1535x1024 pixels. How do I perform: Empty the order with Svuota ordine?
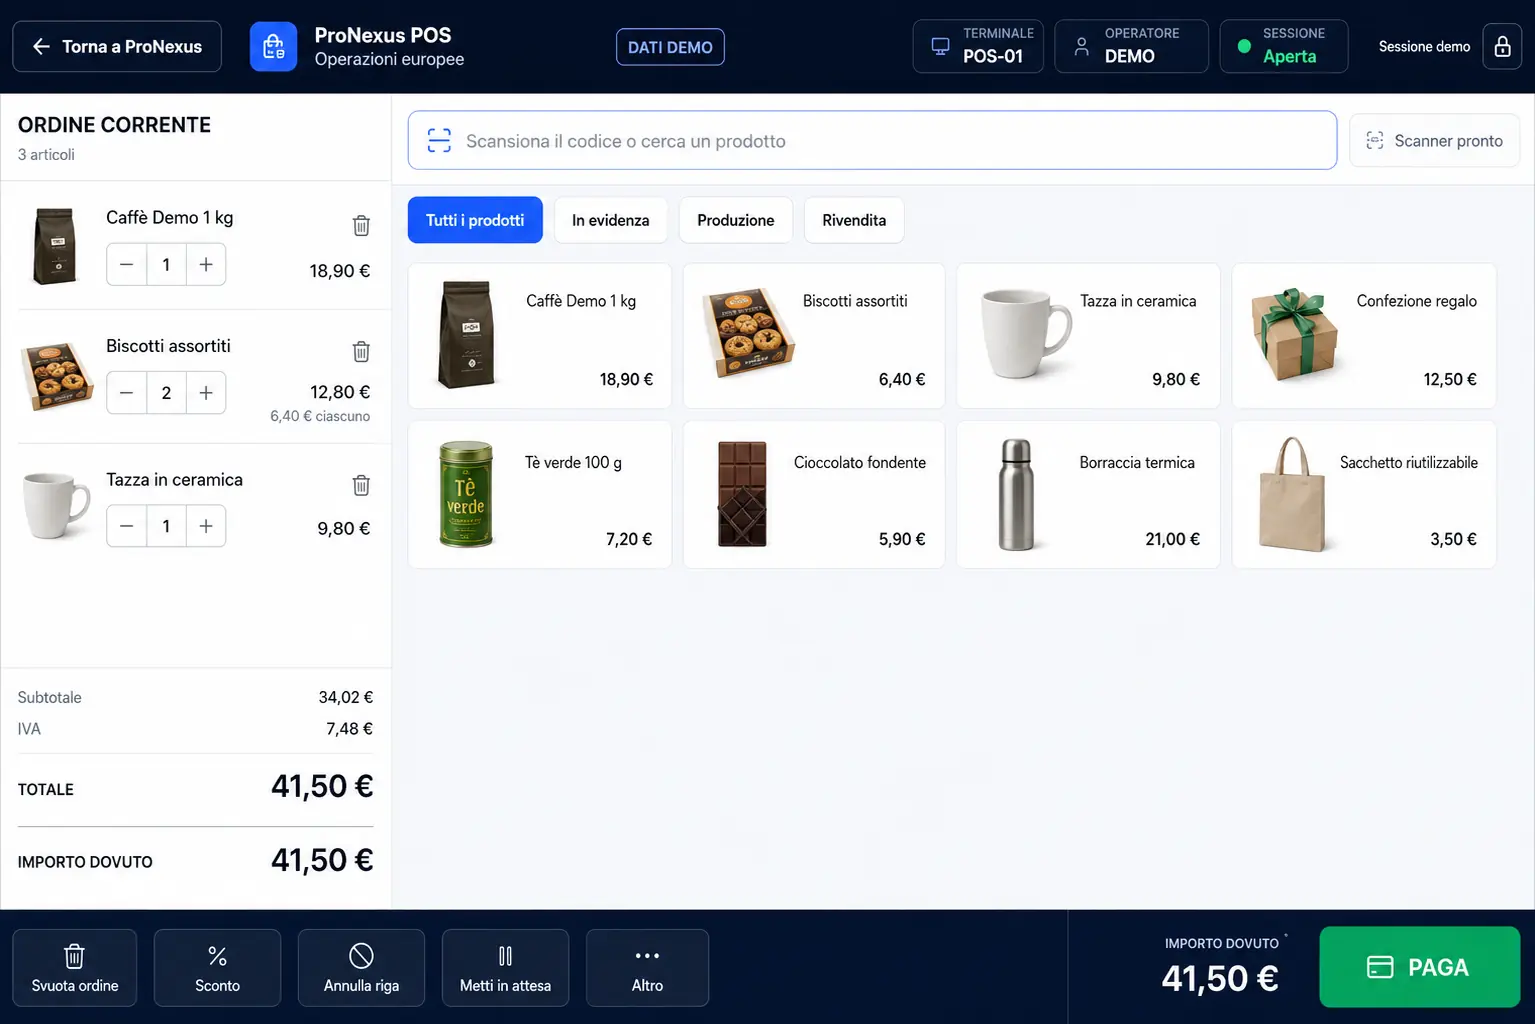coord(75,968)
